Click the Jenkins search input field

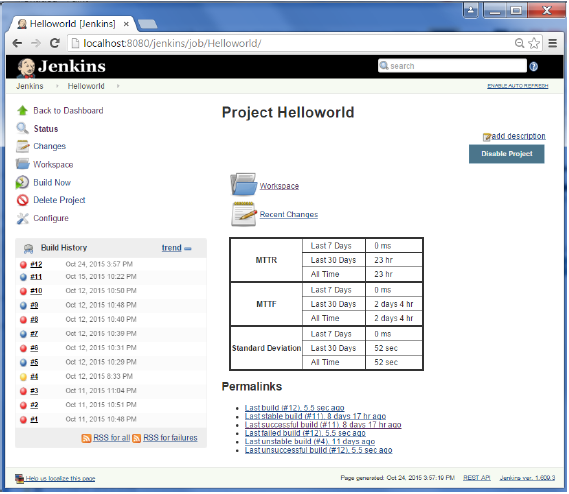[x=453, y=66]
